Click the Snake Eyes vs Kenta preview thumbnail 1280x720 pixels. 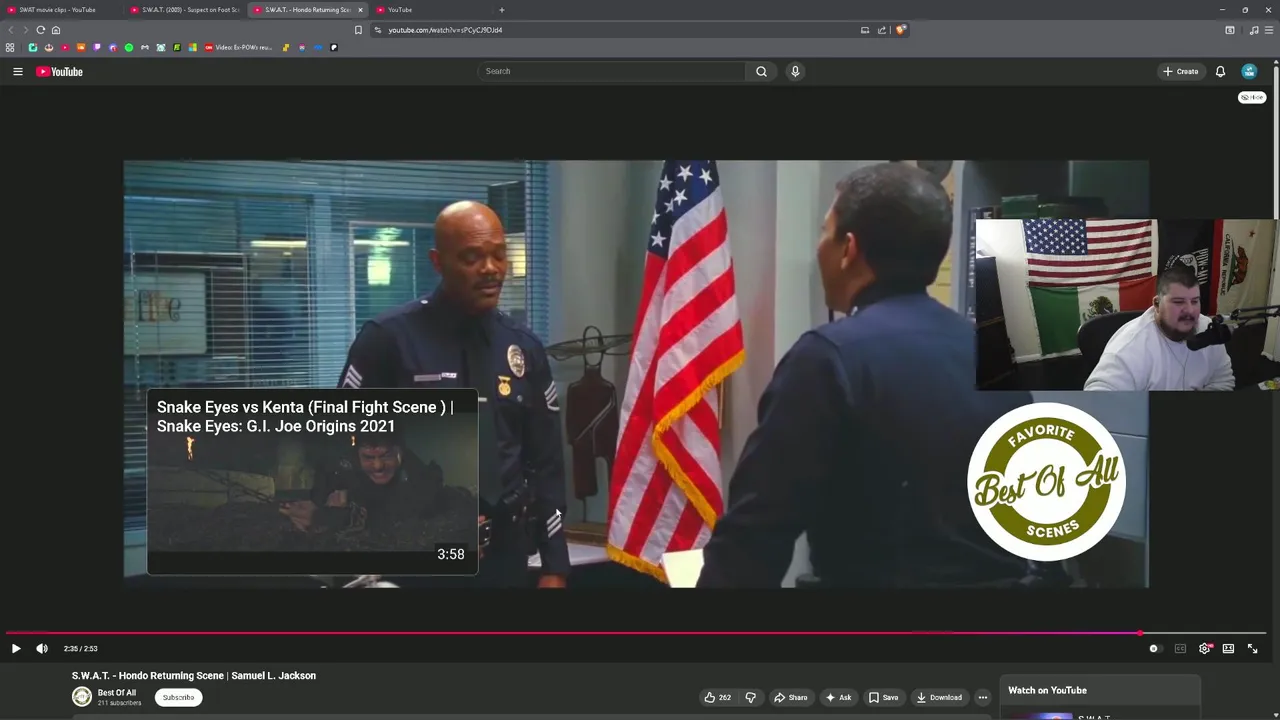click(312, 483)
